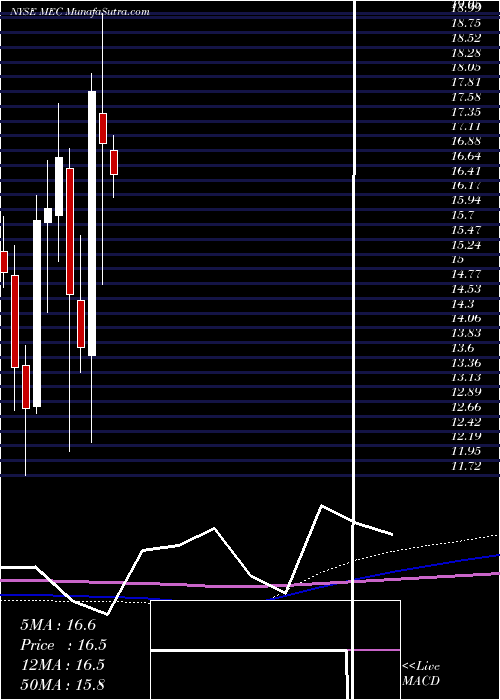Click the 16.41 price axis label
The height and width of the screenshot is (700, 500).
466,171
